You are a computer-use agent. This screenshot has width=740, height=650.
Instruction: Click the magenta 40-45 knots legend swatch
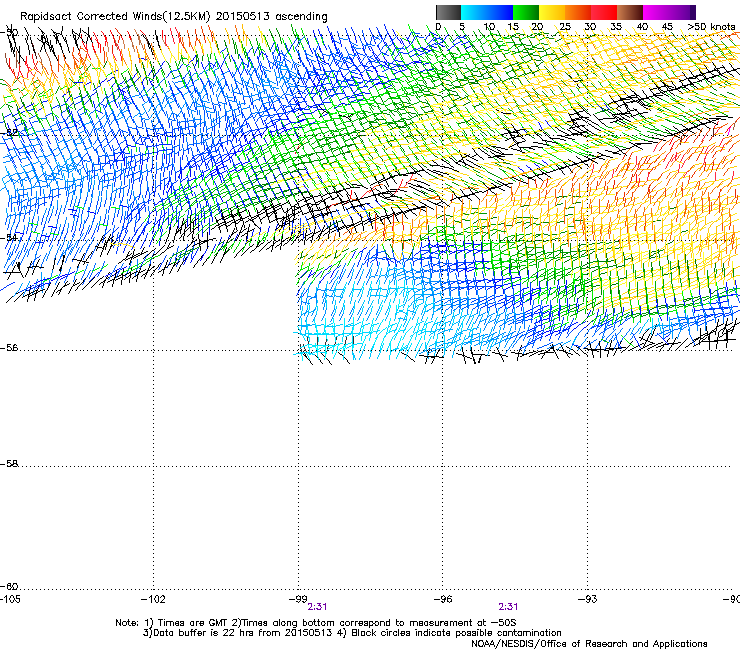(x=656, y=12)
